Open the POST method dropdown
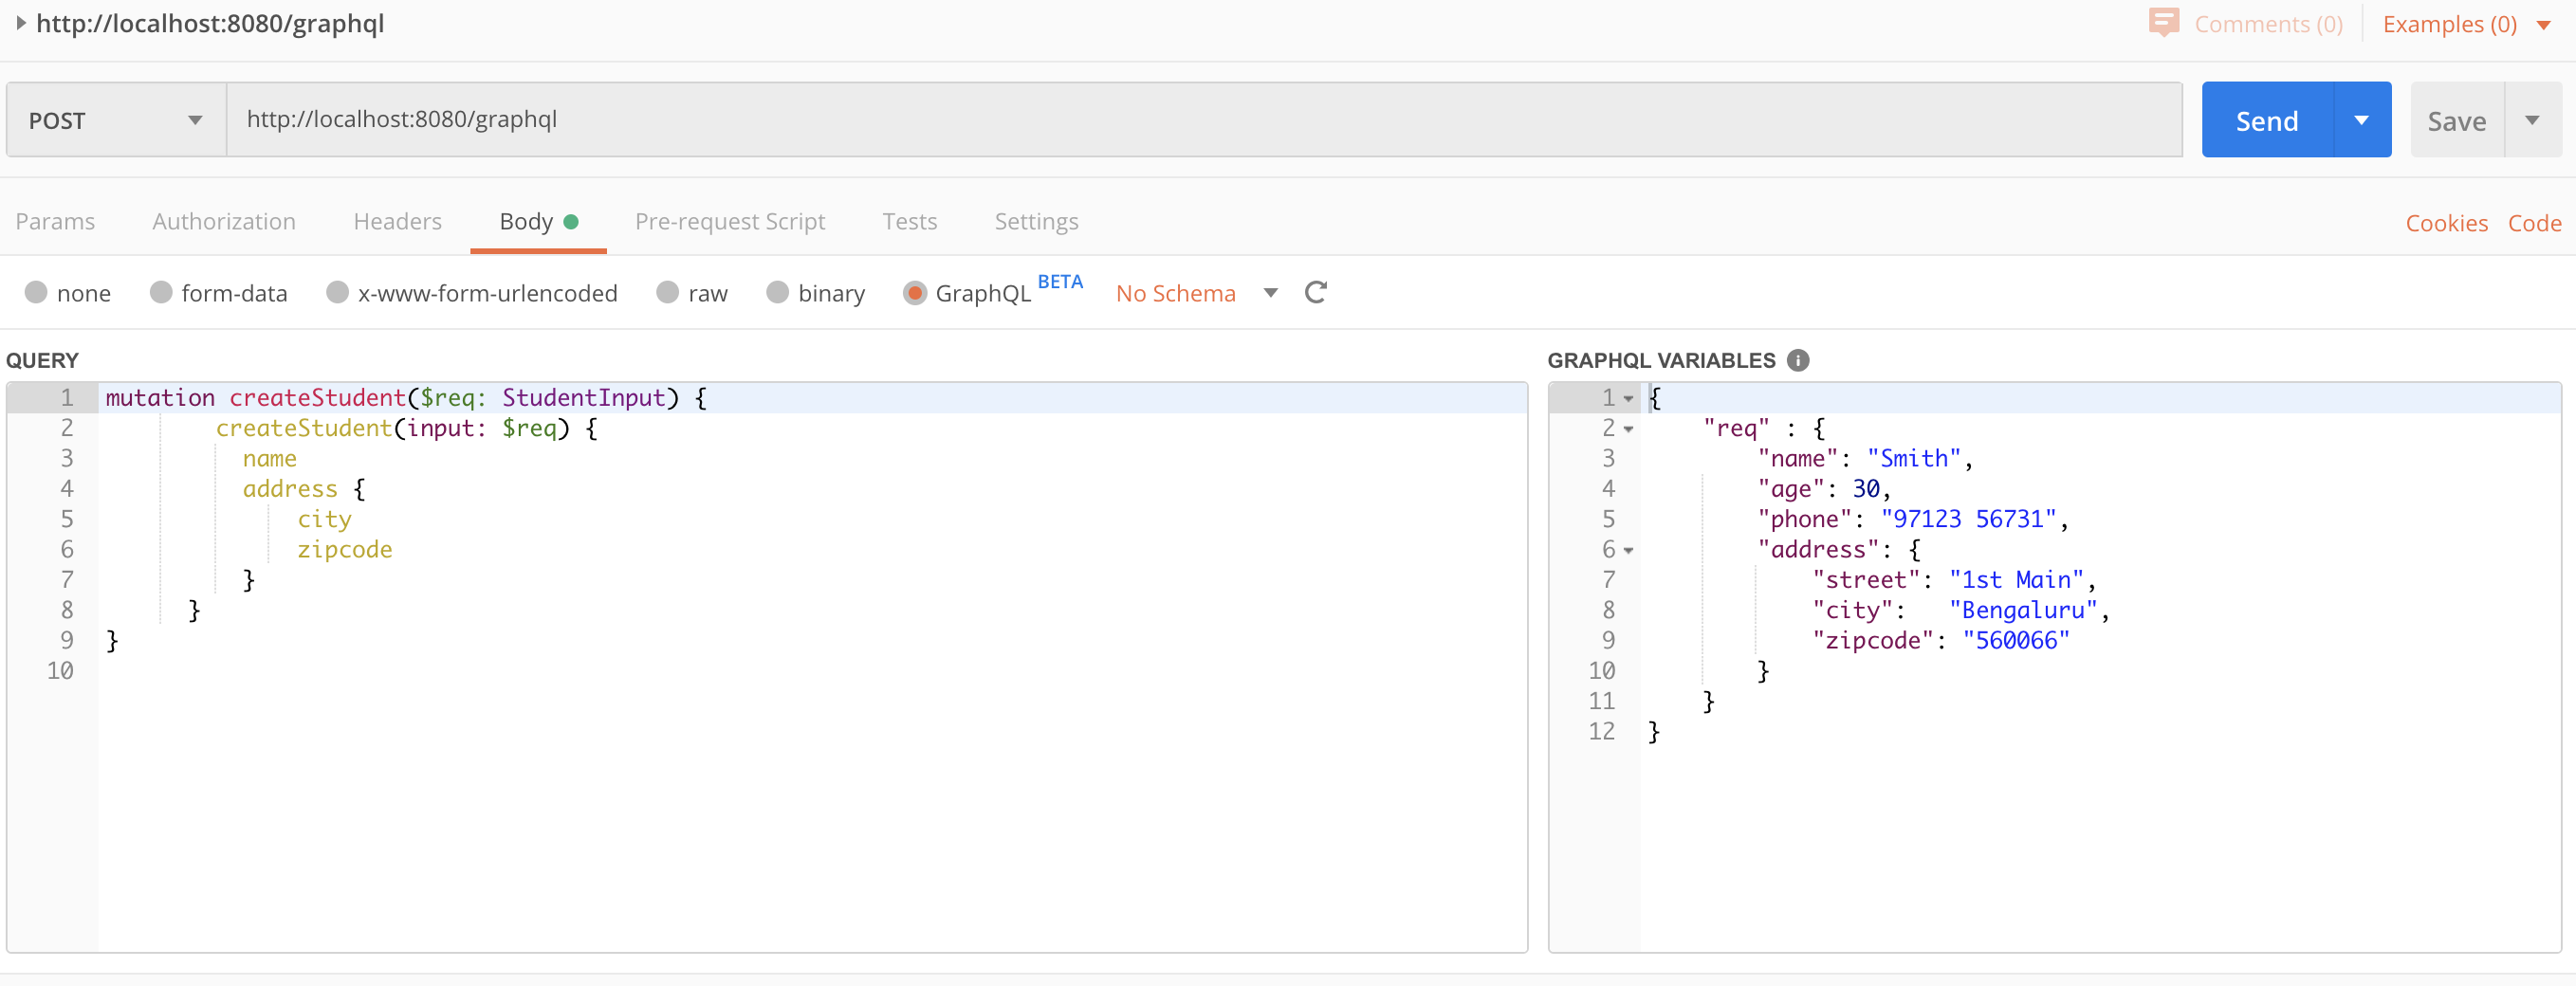 (x=116, y=120)
